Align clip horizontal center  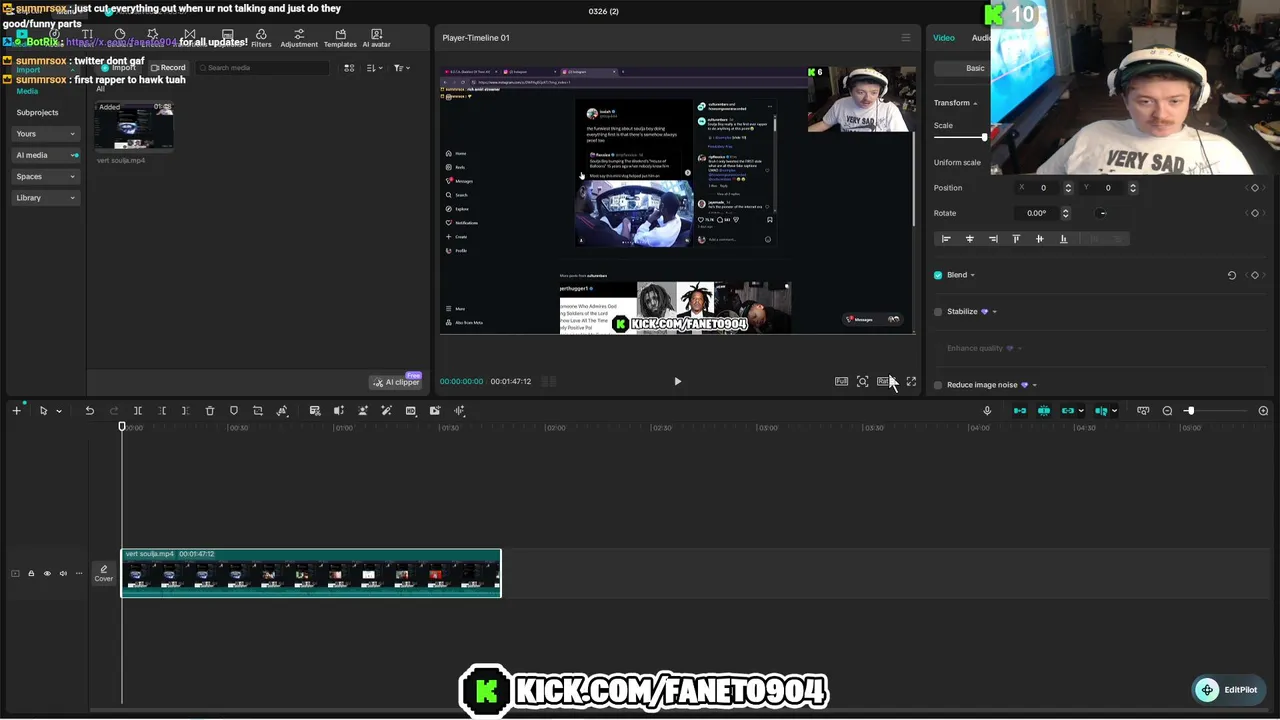click(x=969, y=239)
